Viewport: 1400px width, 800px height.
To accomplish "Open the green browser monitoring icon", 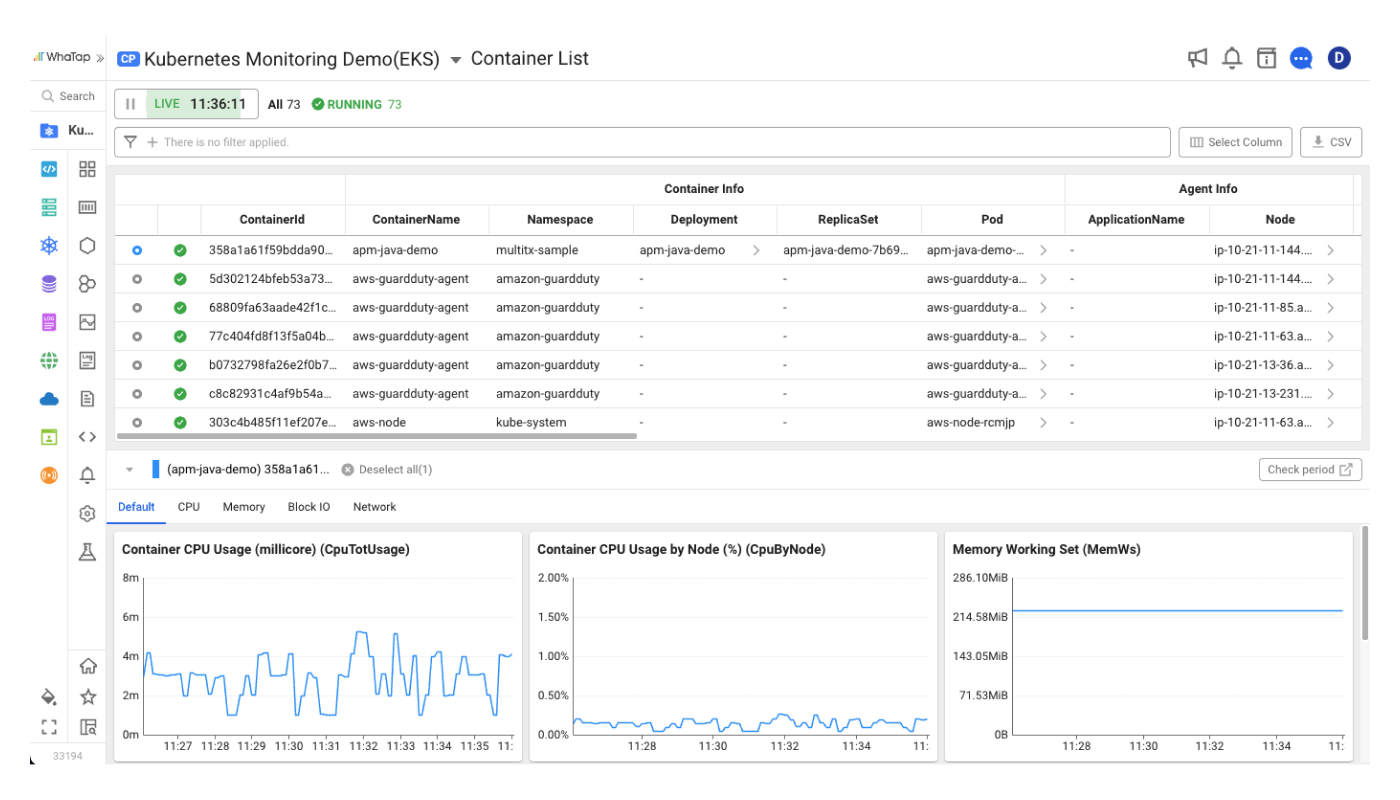I will 49,437.
